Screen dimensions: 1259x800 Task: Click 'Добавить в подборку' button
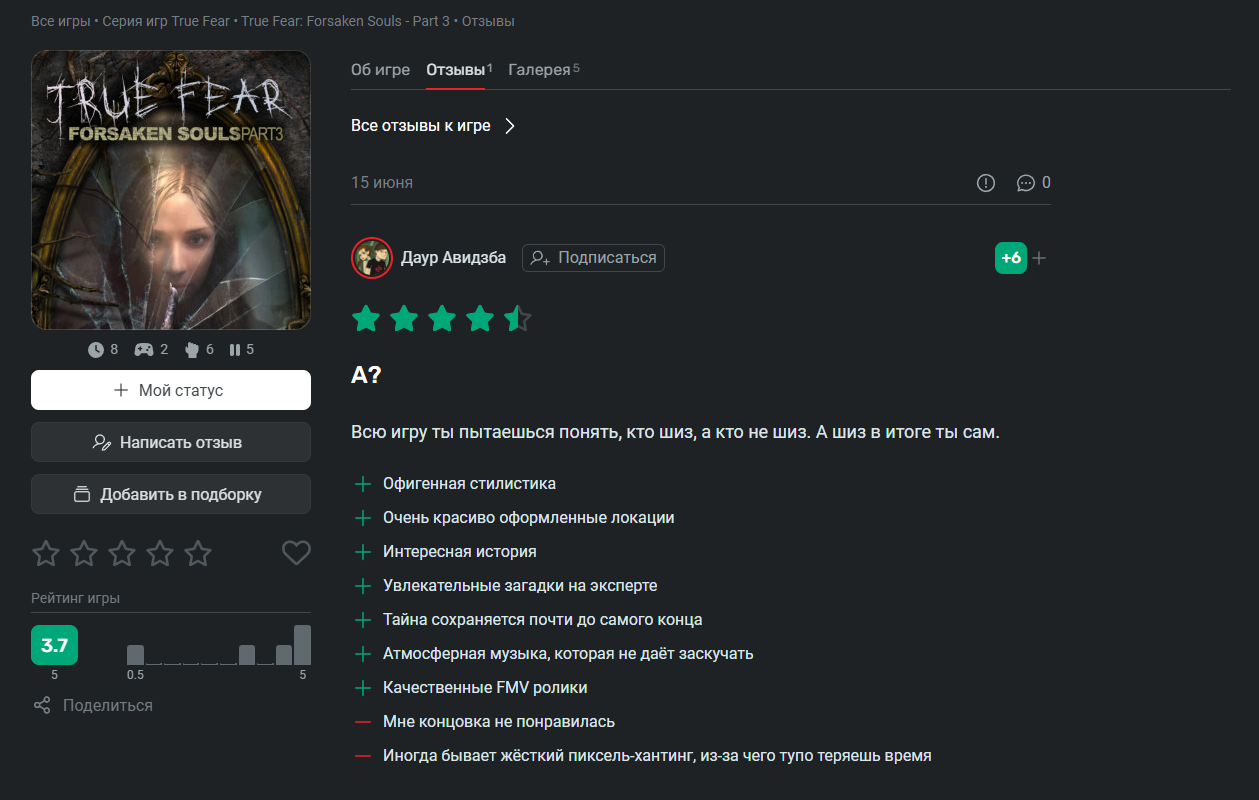click(171, 494)
